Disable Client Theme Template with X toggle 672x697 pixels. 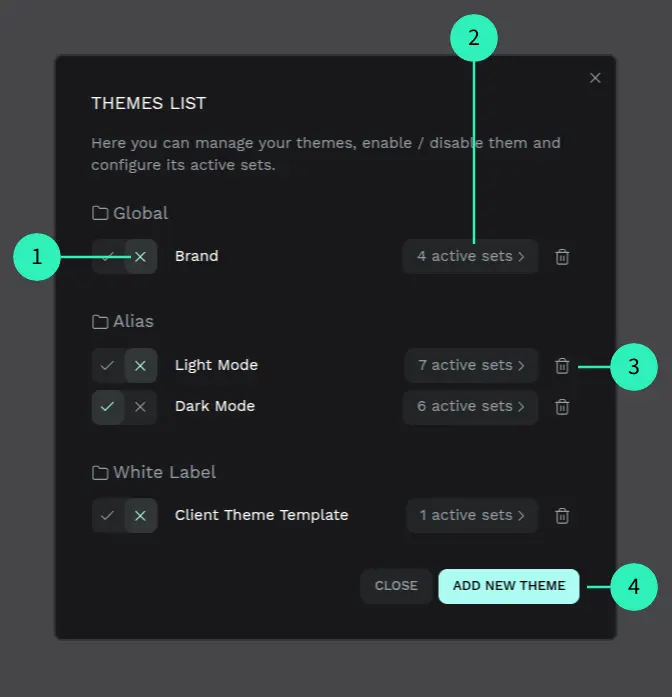[140, 516]
